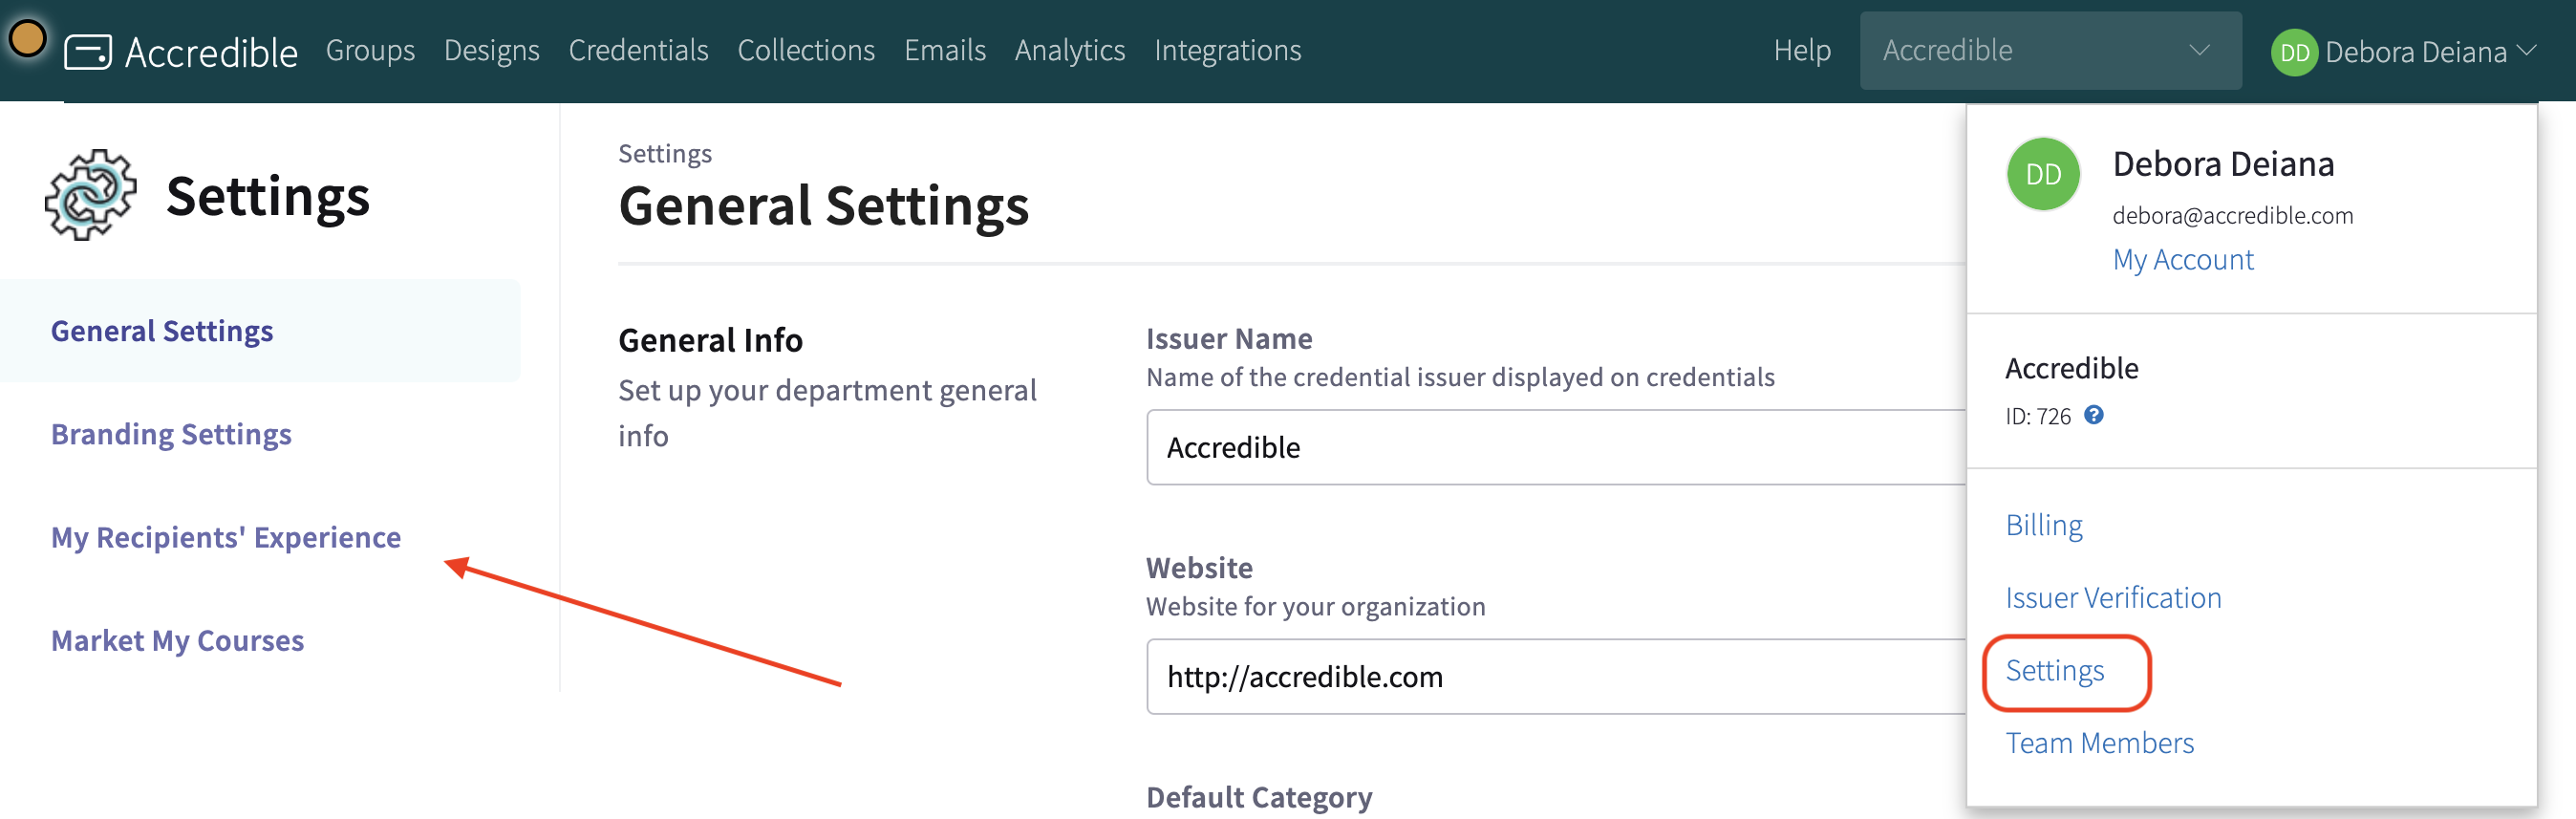Click the Accredible logo icon
Viewport: 2576px width, 819px height.
coord(90,49)
